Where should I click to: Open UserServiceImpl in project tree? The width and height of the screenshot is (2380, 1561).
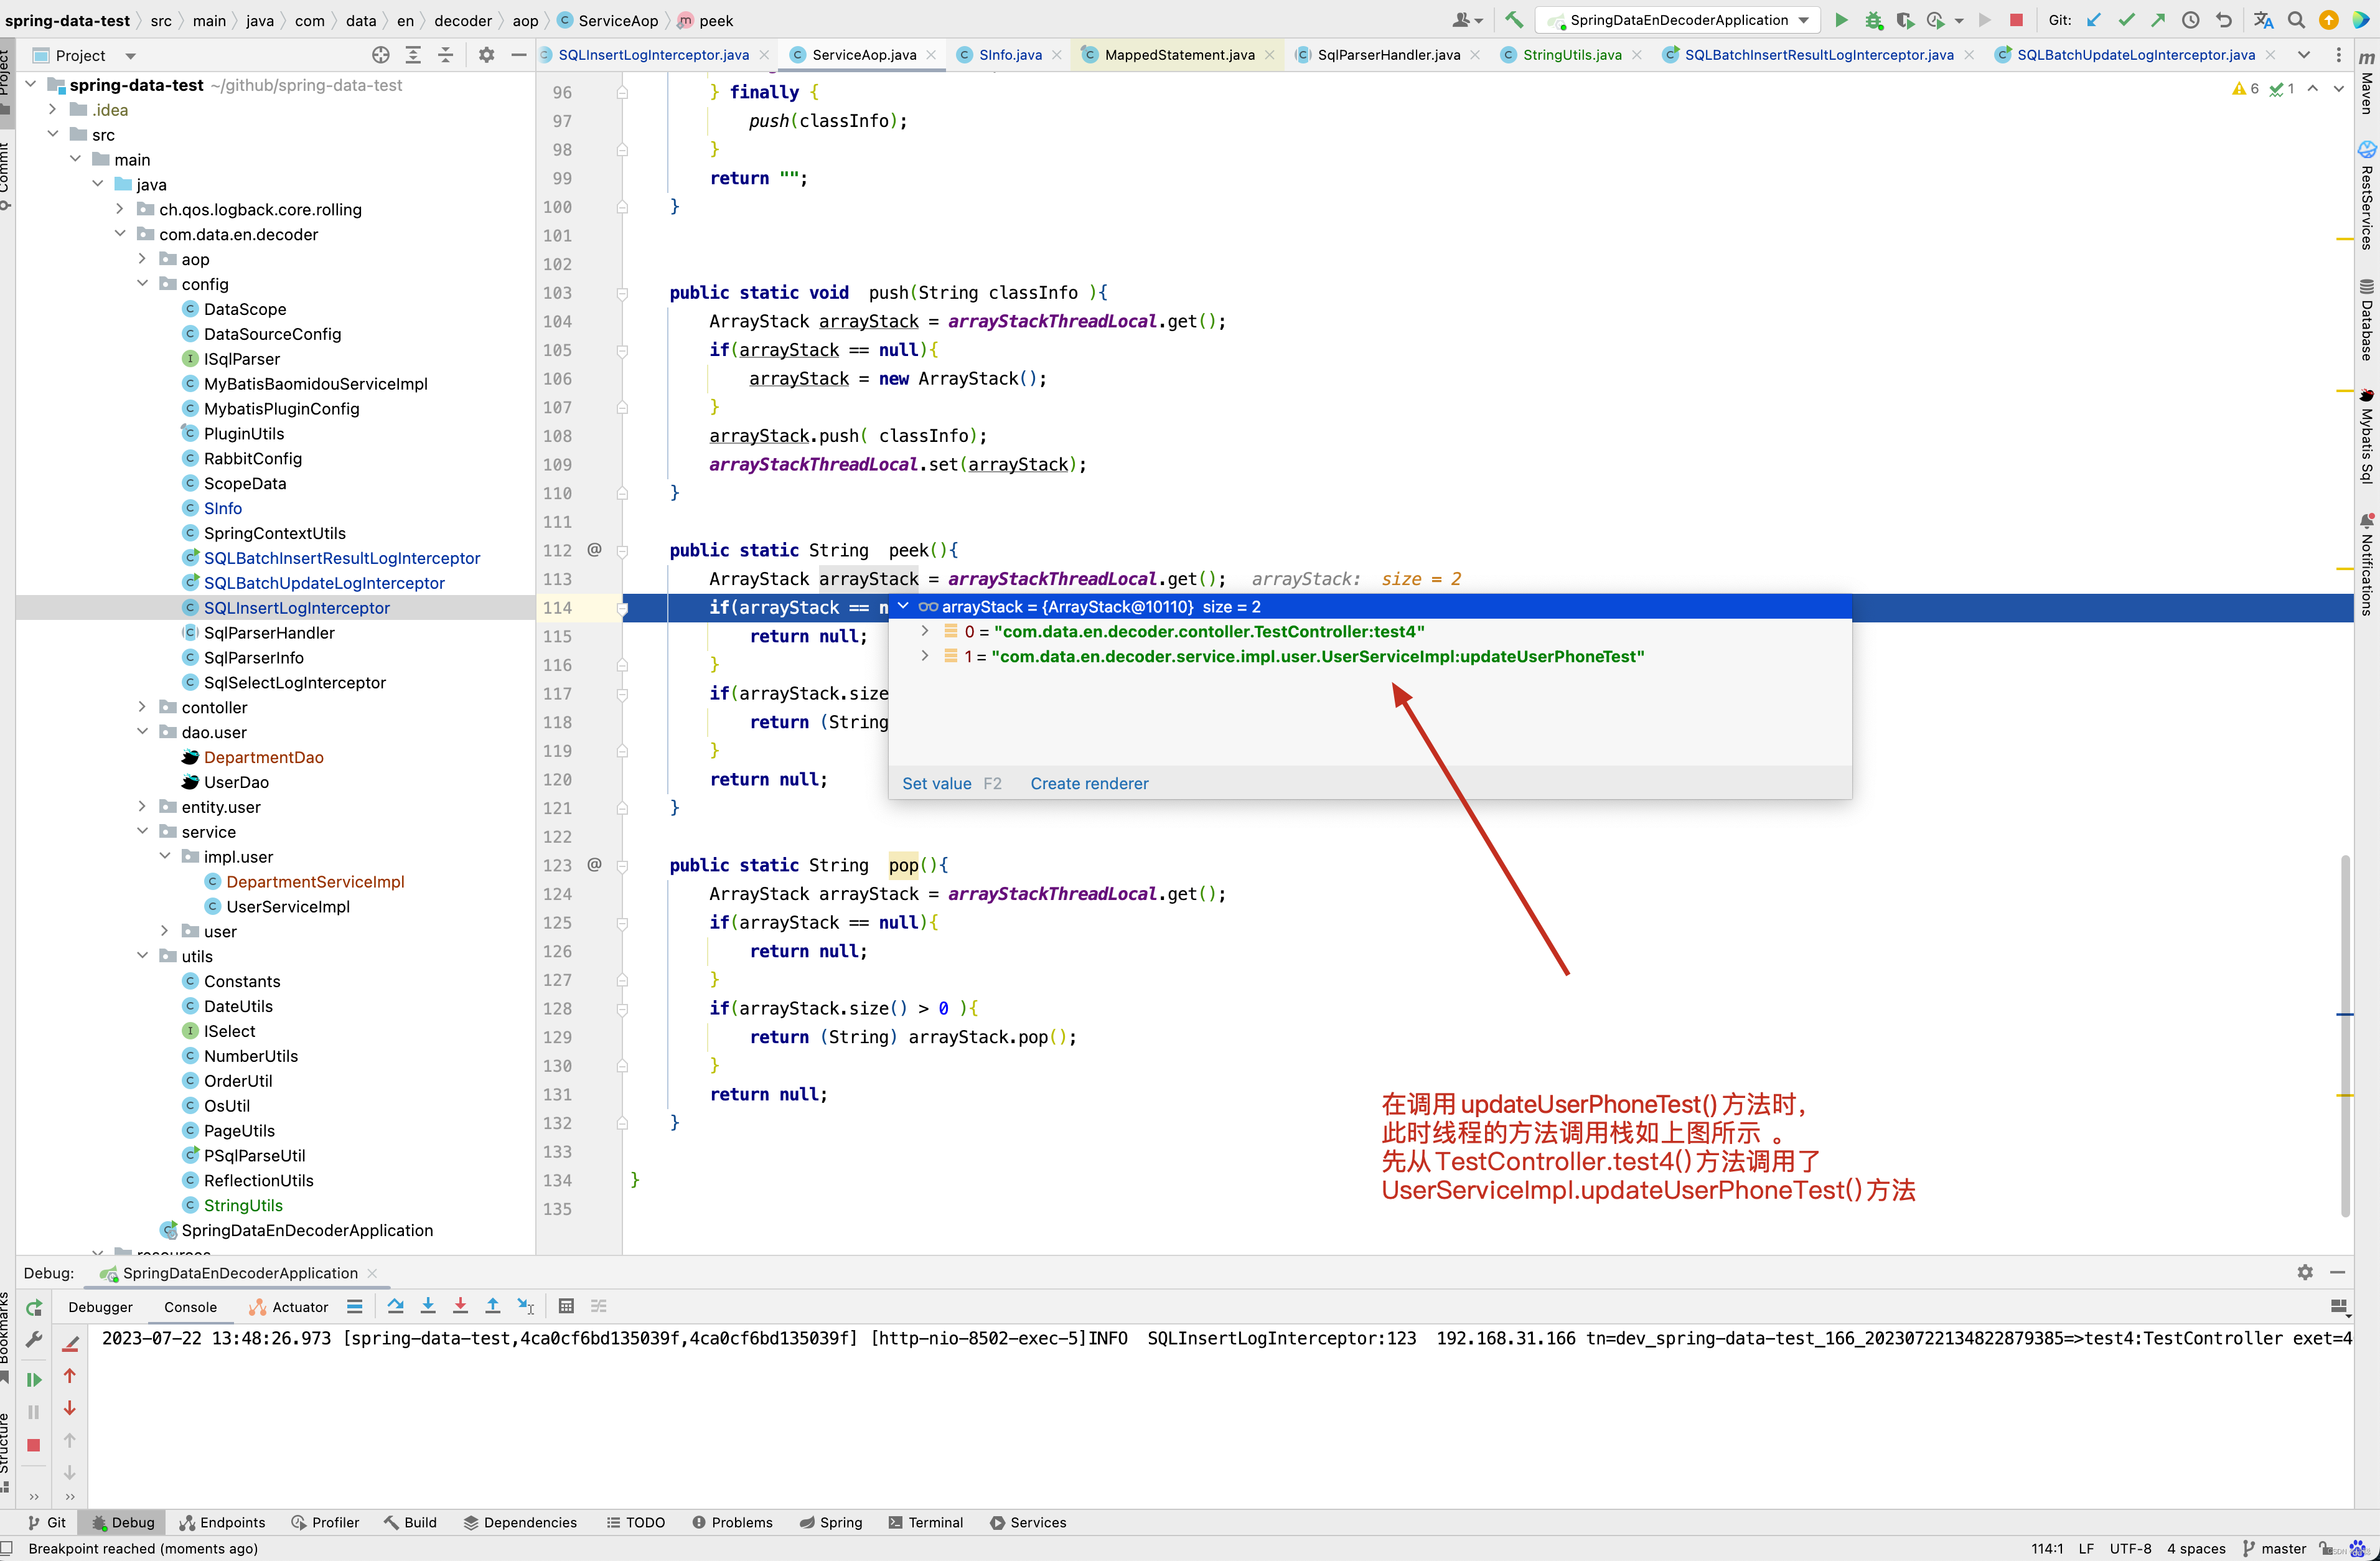[288, 906]
